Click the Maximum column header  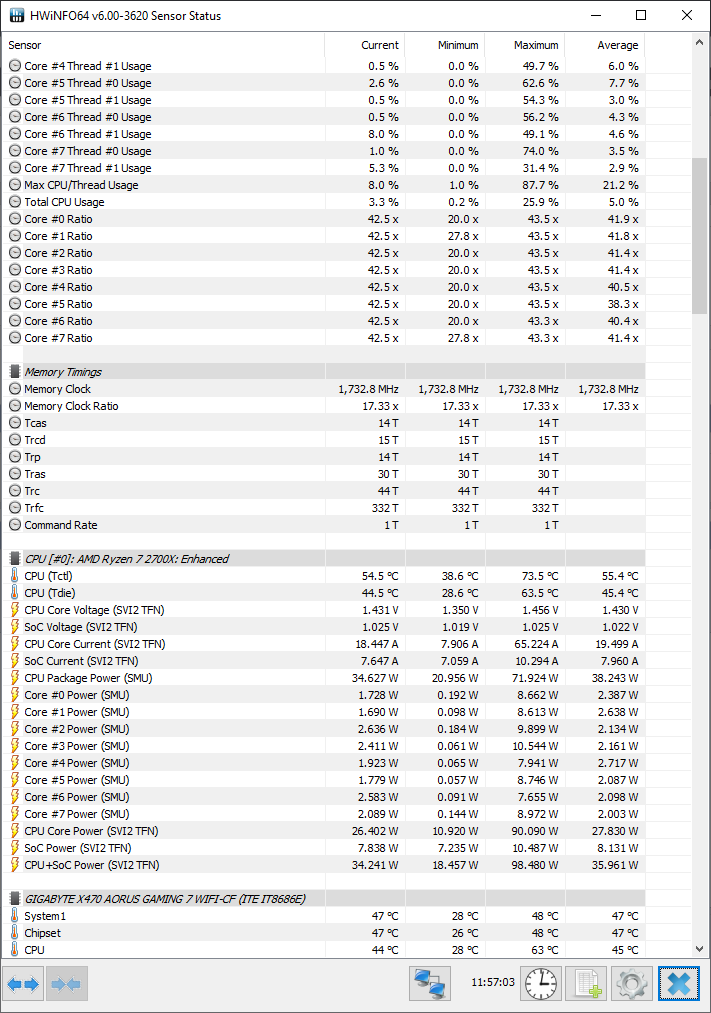(x=536, y=45)
